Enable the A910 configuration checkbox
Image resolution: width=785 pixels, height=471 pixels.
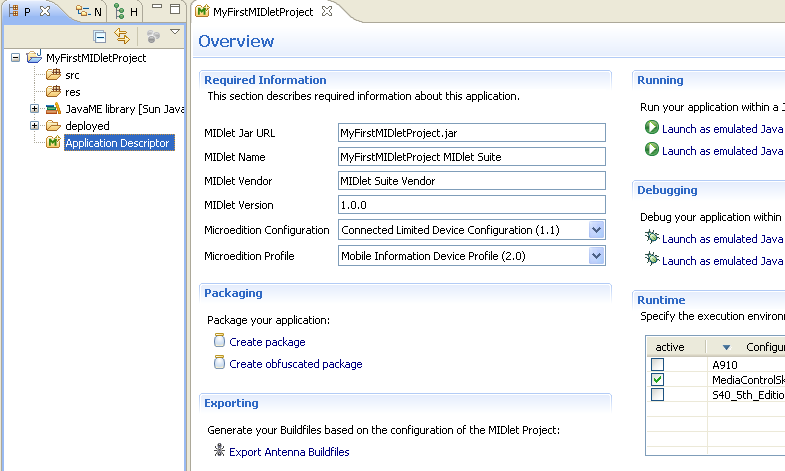pos(657,365)
